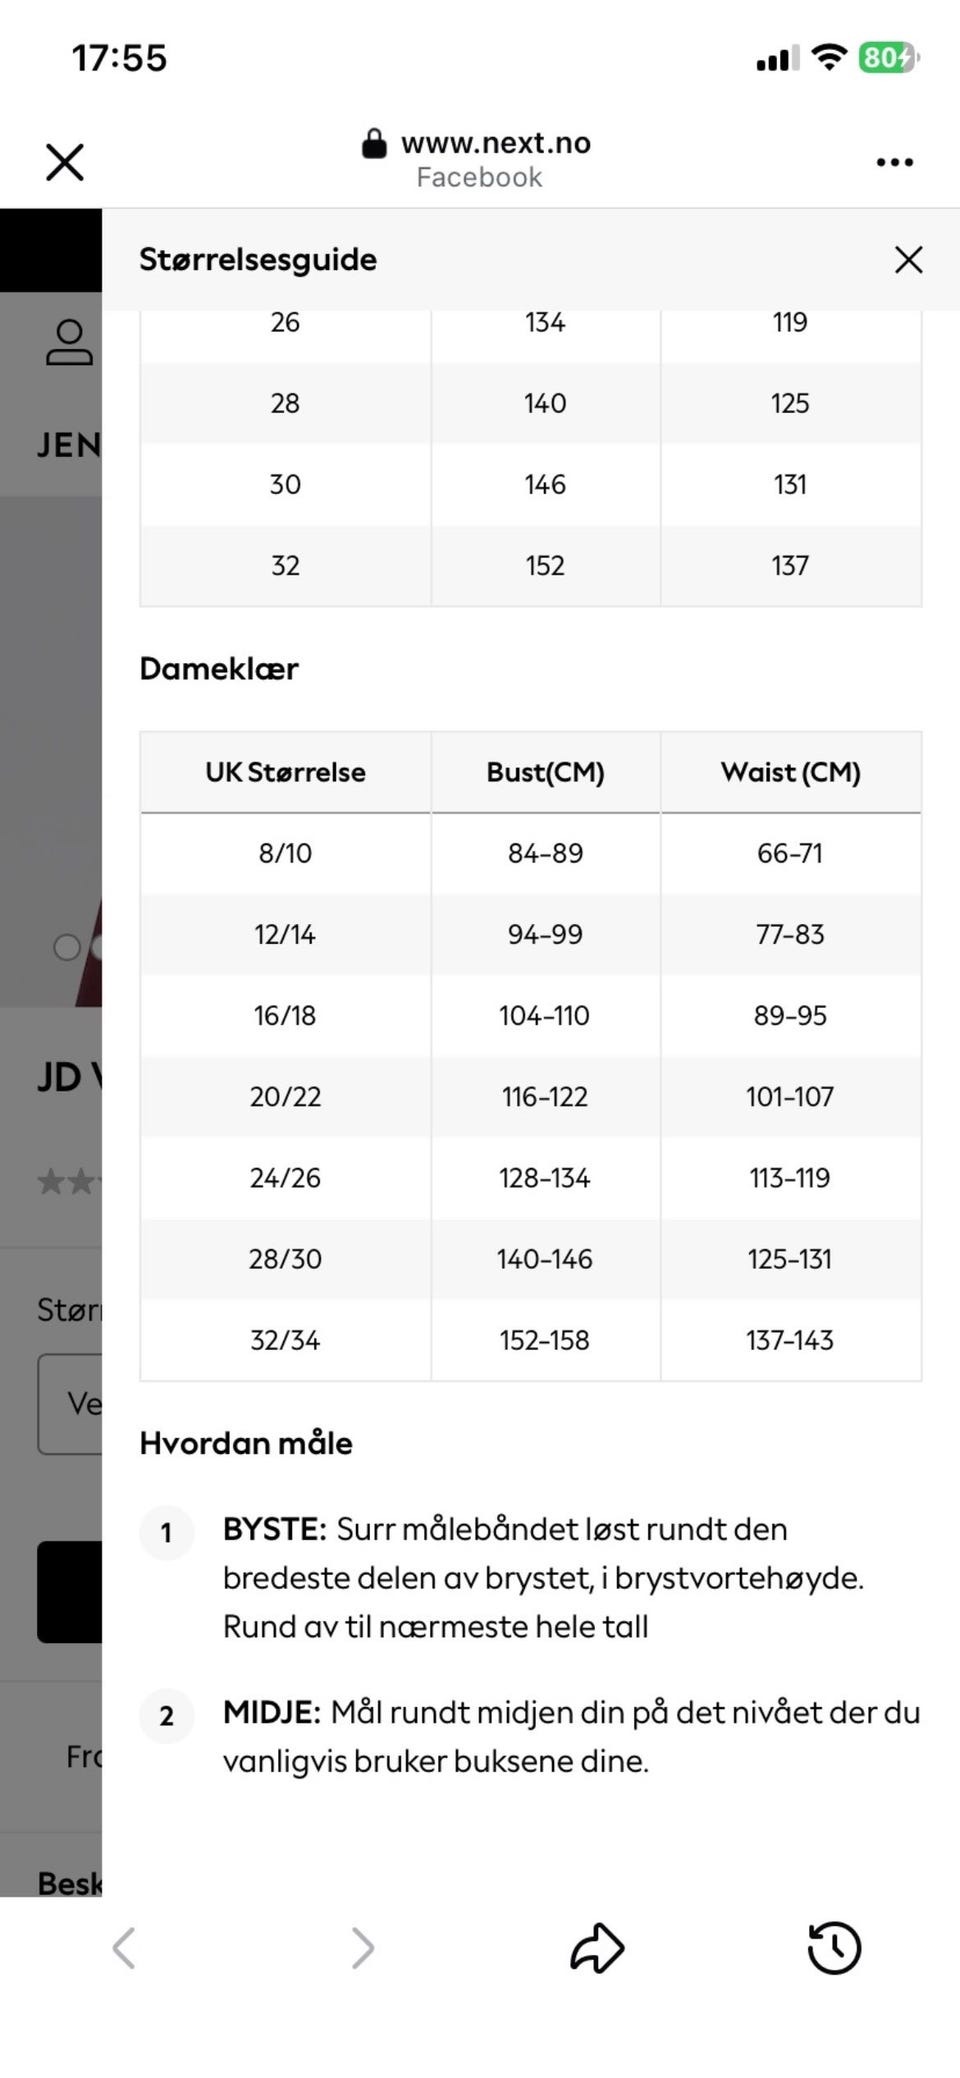Open the three-dot browser options menu
Screen dimensions: 960x2078
pyautogui.click(x=894, y=162)
